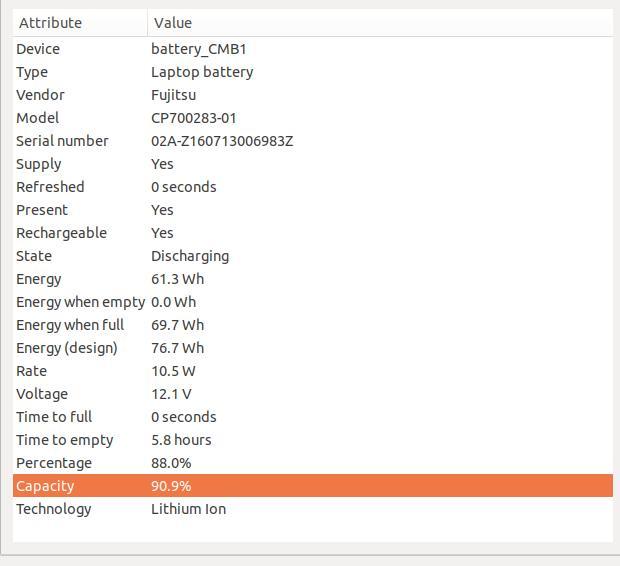The width and height of the screenshot is (620, 566).
Task: Select the Vendor attribute row
Action: coord(313,95)
